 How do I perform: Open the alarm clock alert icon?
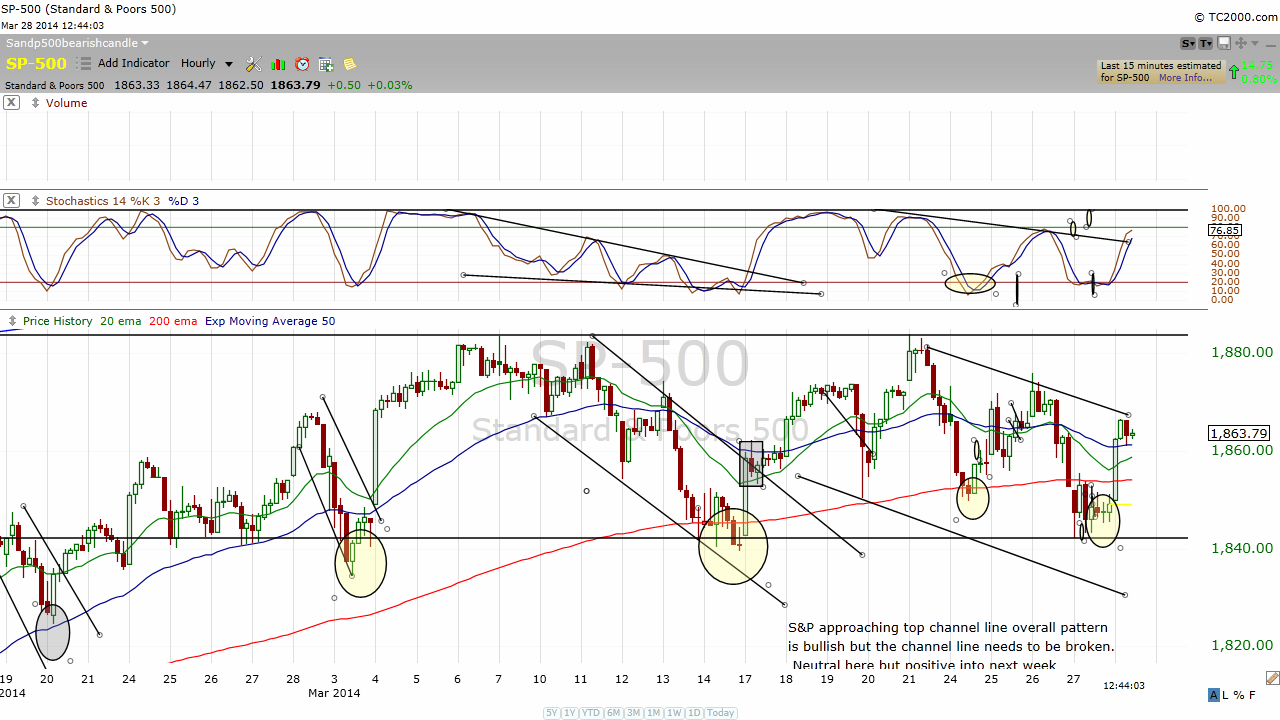tap(302, 64)
